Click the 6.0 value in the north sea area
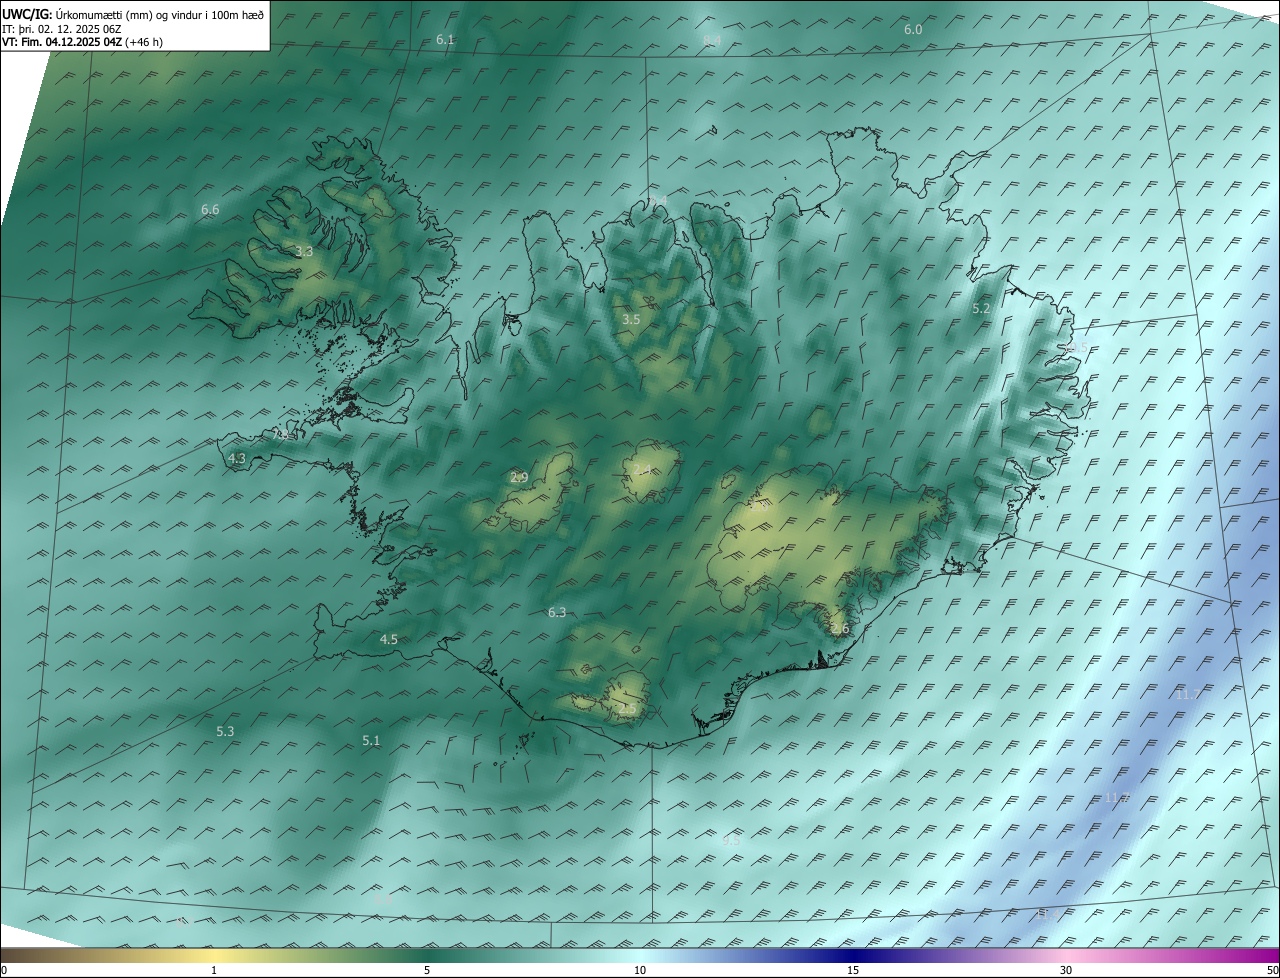Image resolution: width=1280 pixels, height=978 pixels. [913, 30]
